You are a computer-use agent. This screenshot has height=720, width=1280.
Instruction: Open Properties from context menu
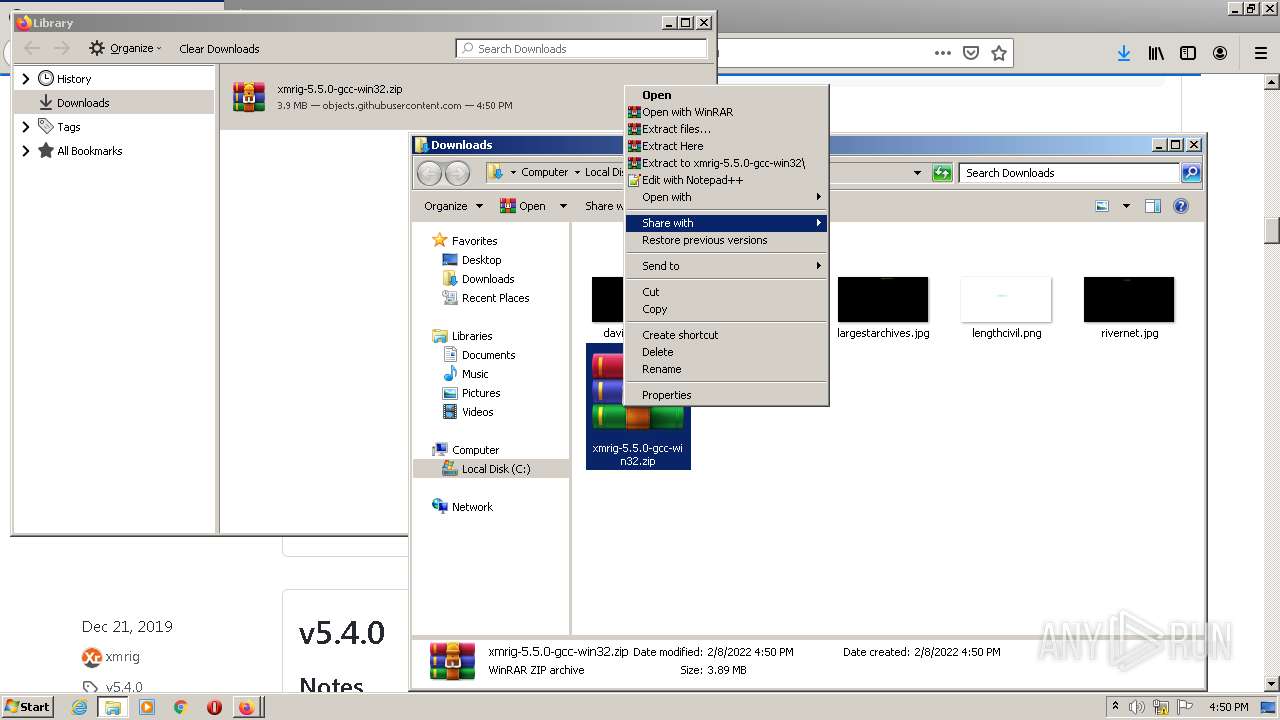726,395
